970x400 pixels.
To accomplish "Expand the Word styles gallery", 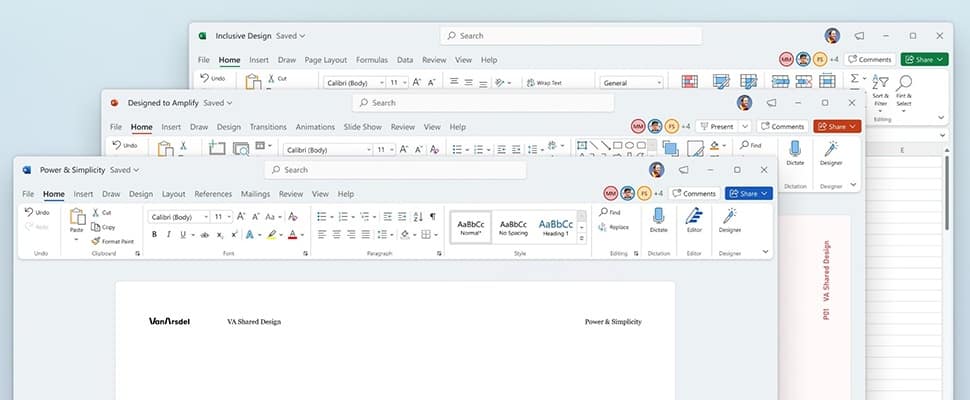I will (582, 238).
